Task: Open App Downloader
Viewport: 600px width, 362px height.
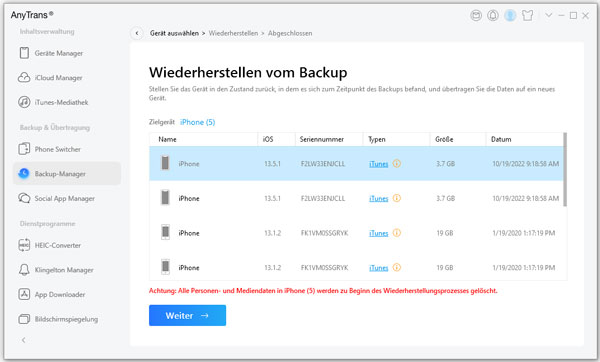Action: click(52, 294)
